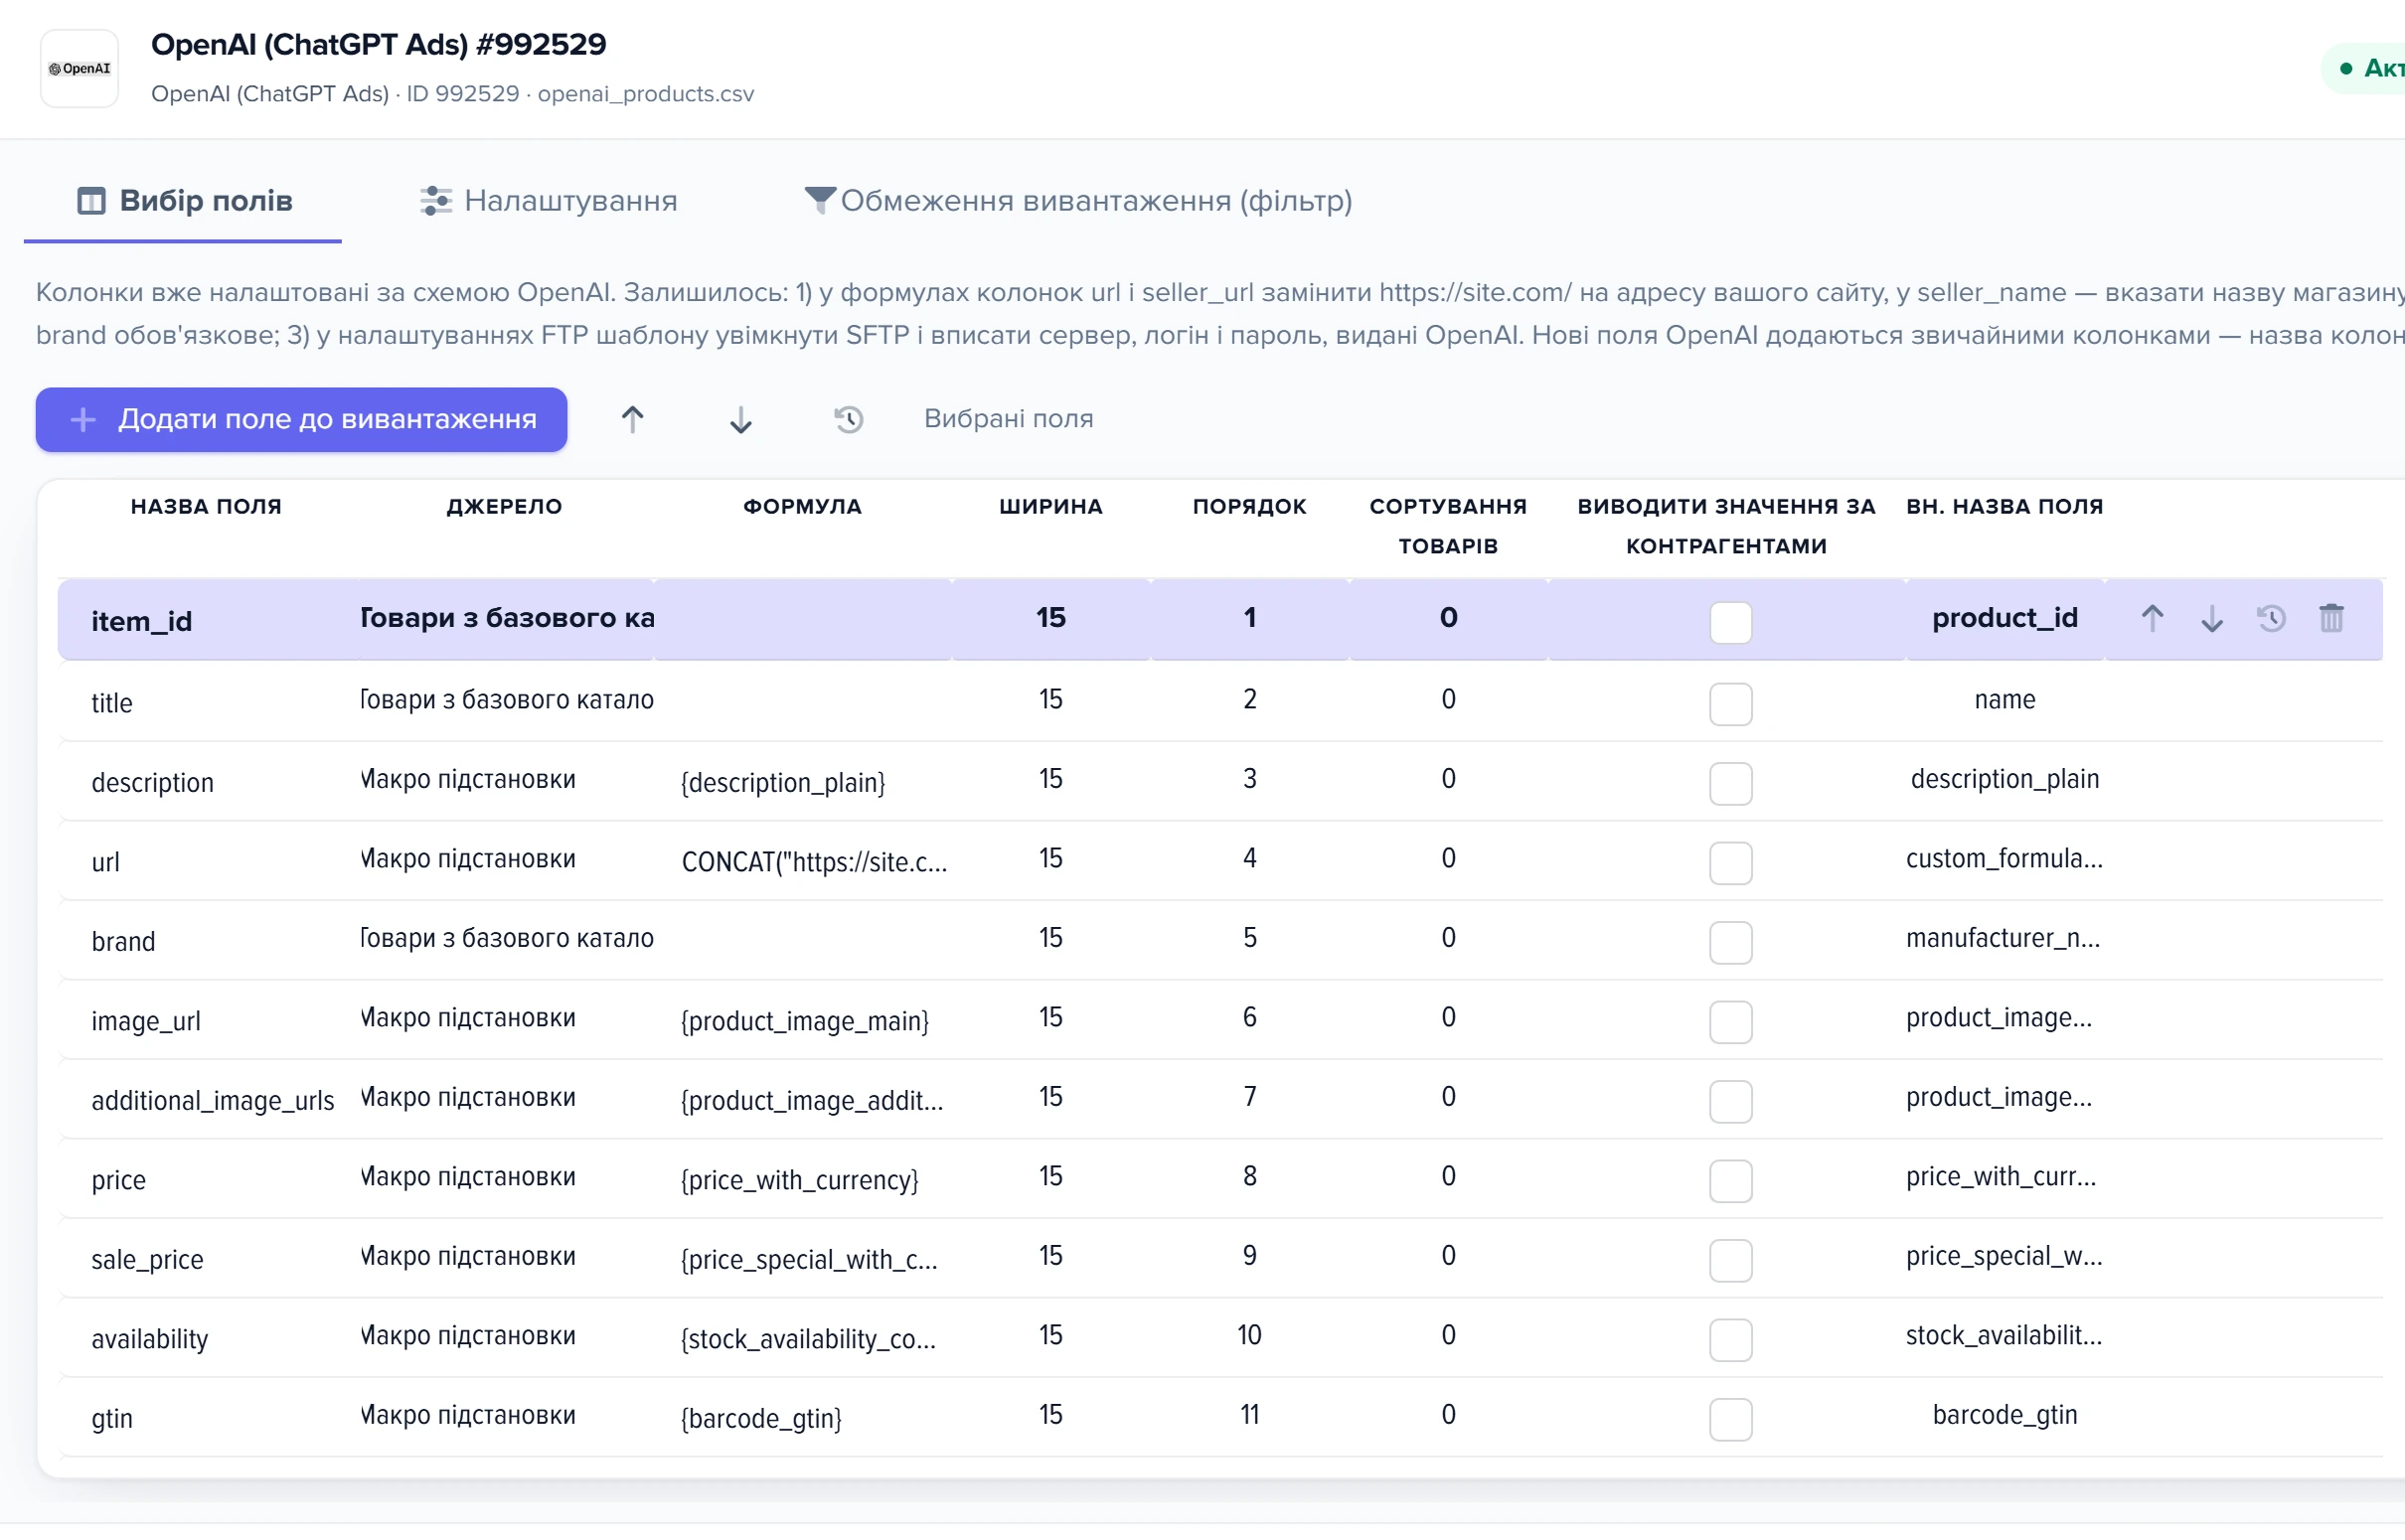This screenshot has width=2405, height=1540.
Task: Open Обмеження вивантаження (фільтр) tab
Action: [x=1078, y=201]
